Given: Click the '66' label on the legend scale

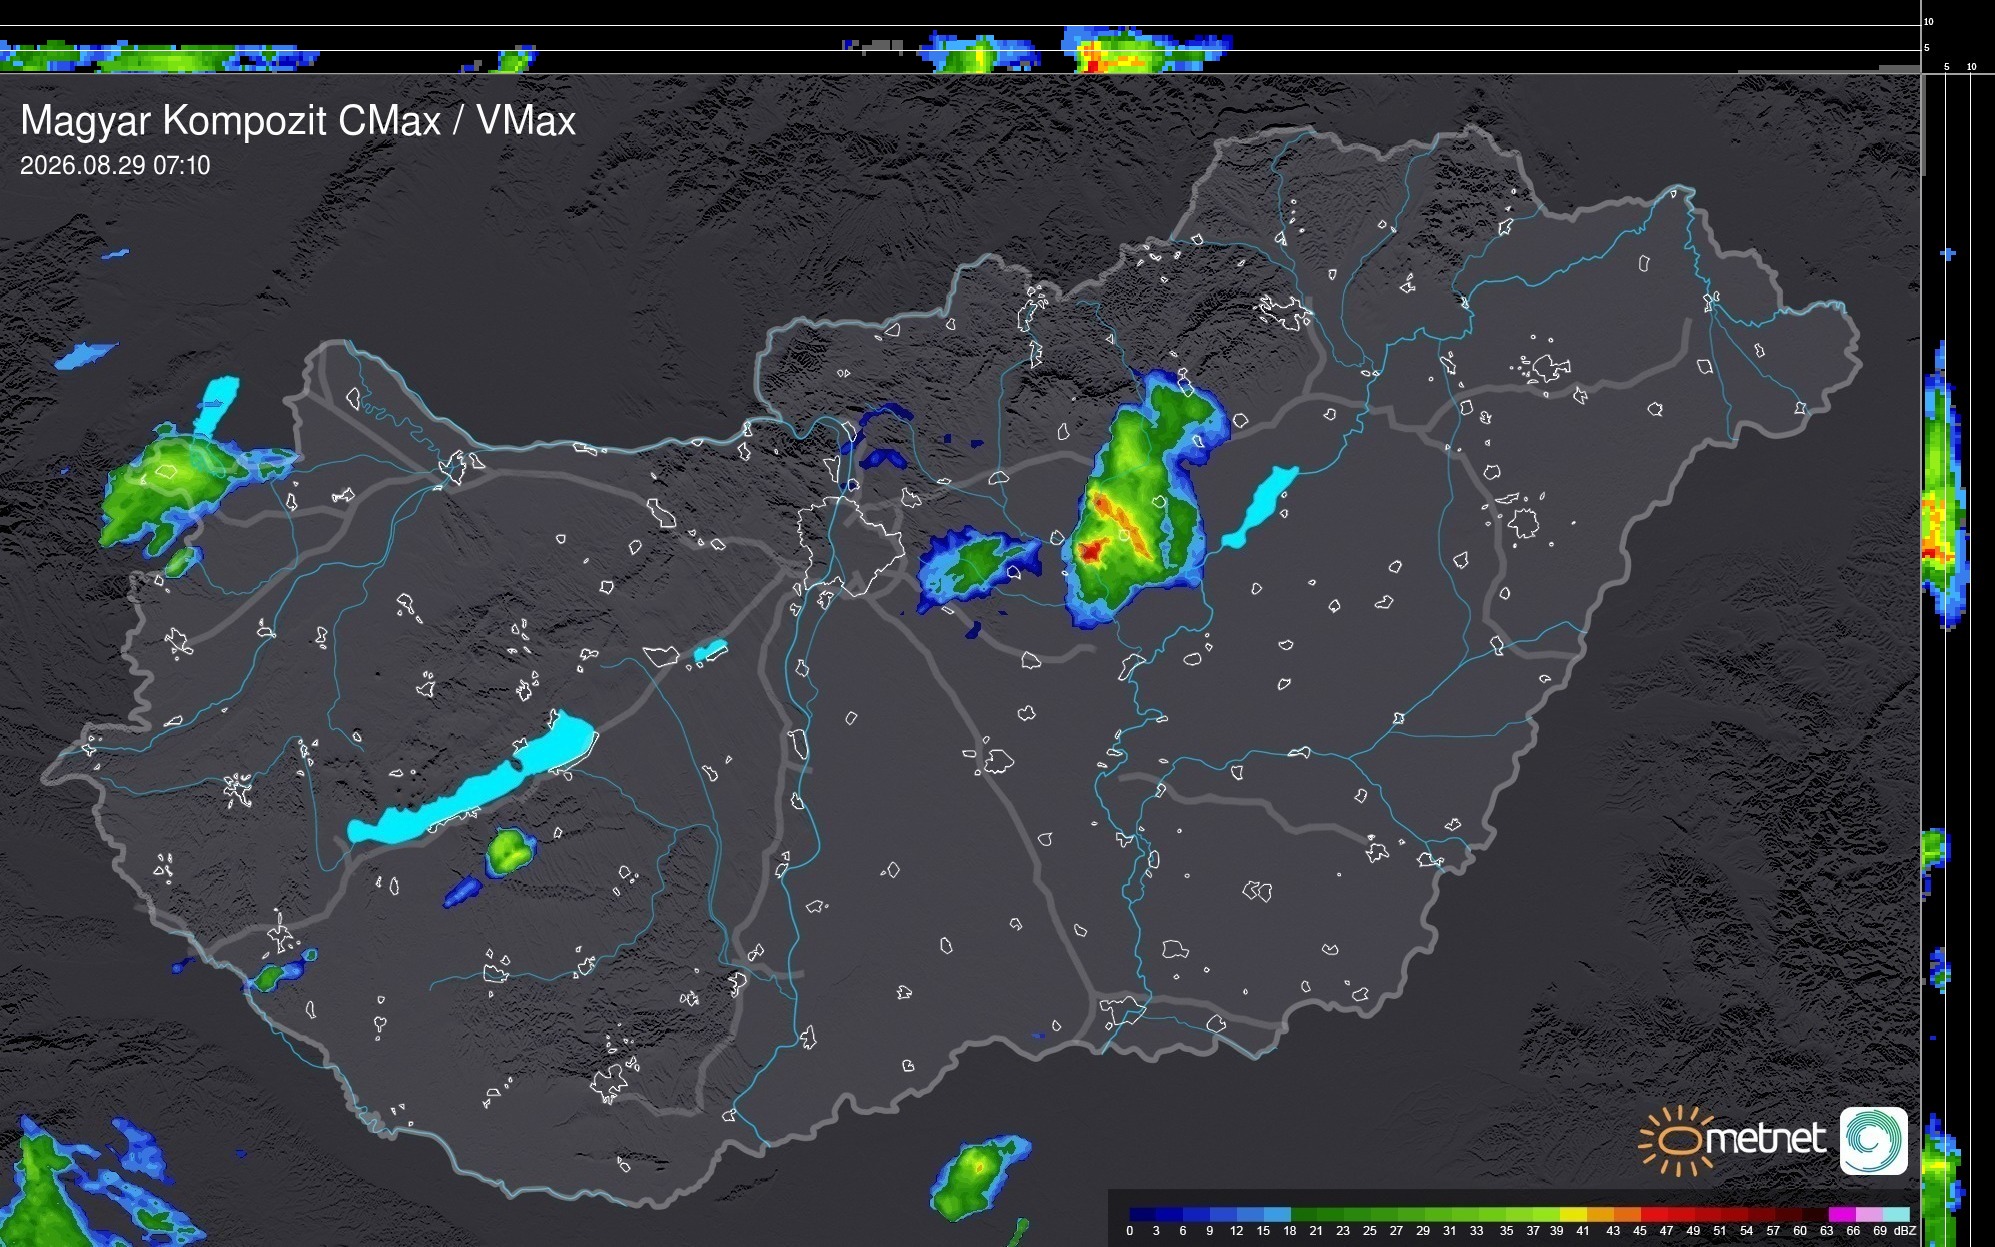Looking at the screenshot, I should click(1853, 1231).
